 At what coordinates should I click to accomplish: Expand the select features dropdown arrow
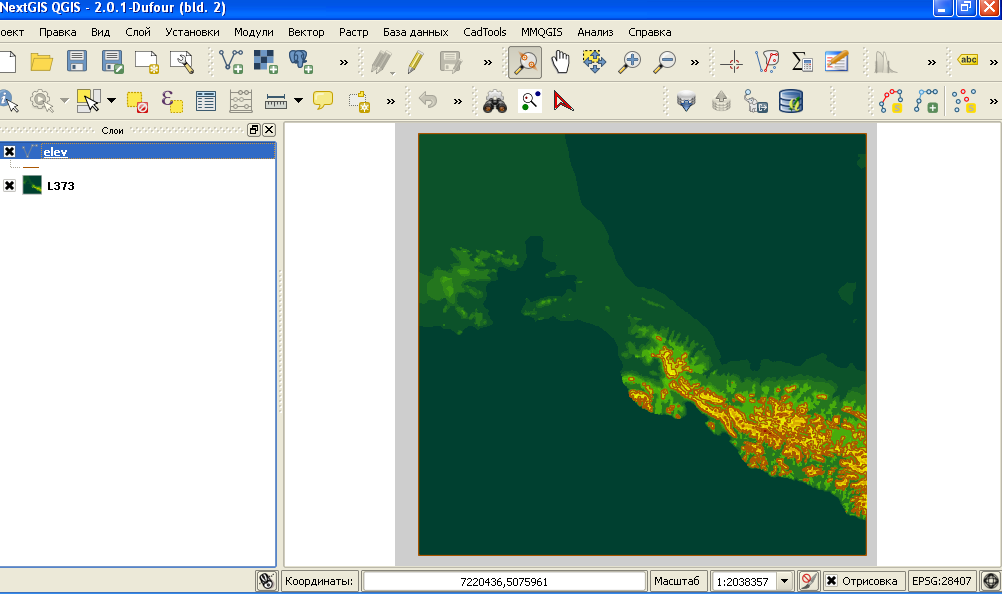pos(111,101)
